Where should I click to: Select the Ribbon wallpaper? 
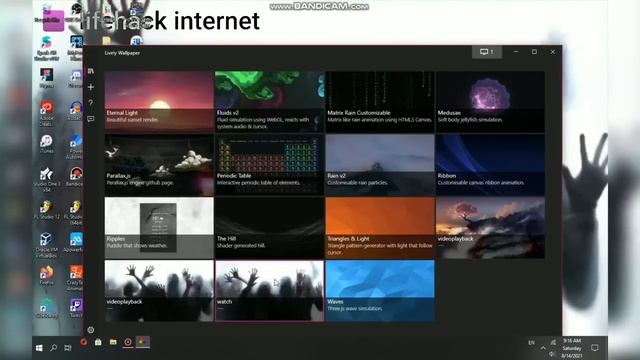(490, 164)
